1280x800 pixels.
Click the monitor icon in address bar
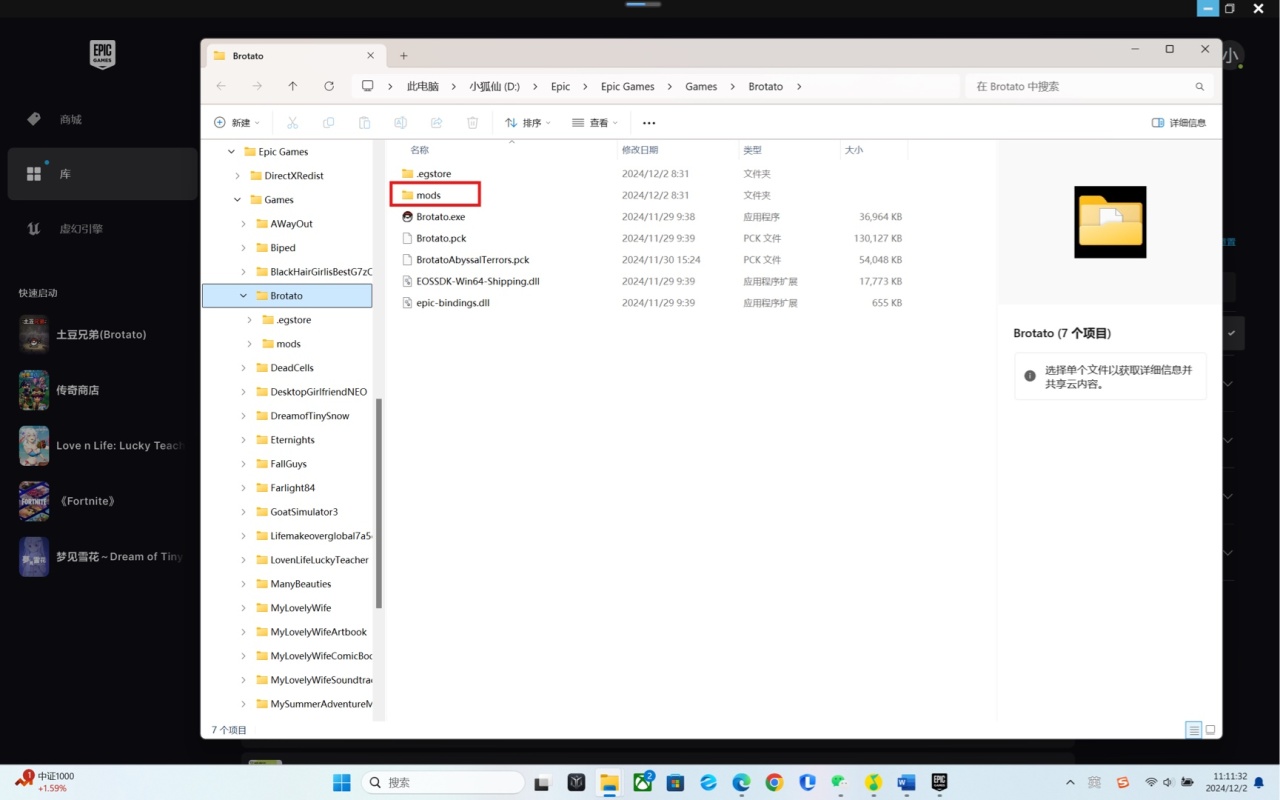368,86
